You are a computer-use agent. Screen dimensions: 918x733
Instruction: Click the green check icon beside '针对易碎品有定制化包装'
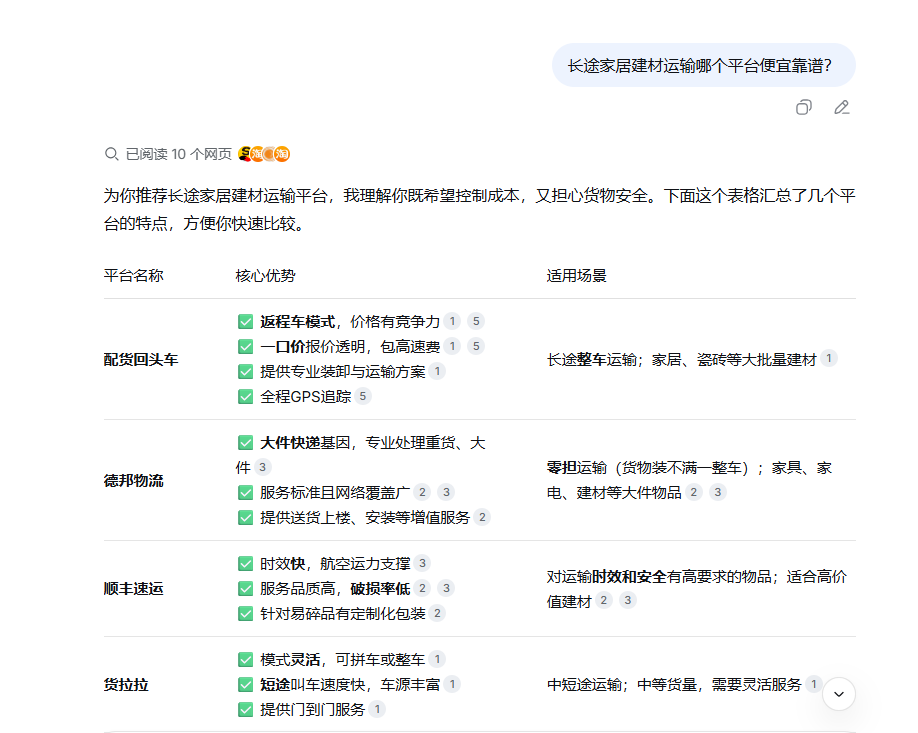[245, 614]
